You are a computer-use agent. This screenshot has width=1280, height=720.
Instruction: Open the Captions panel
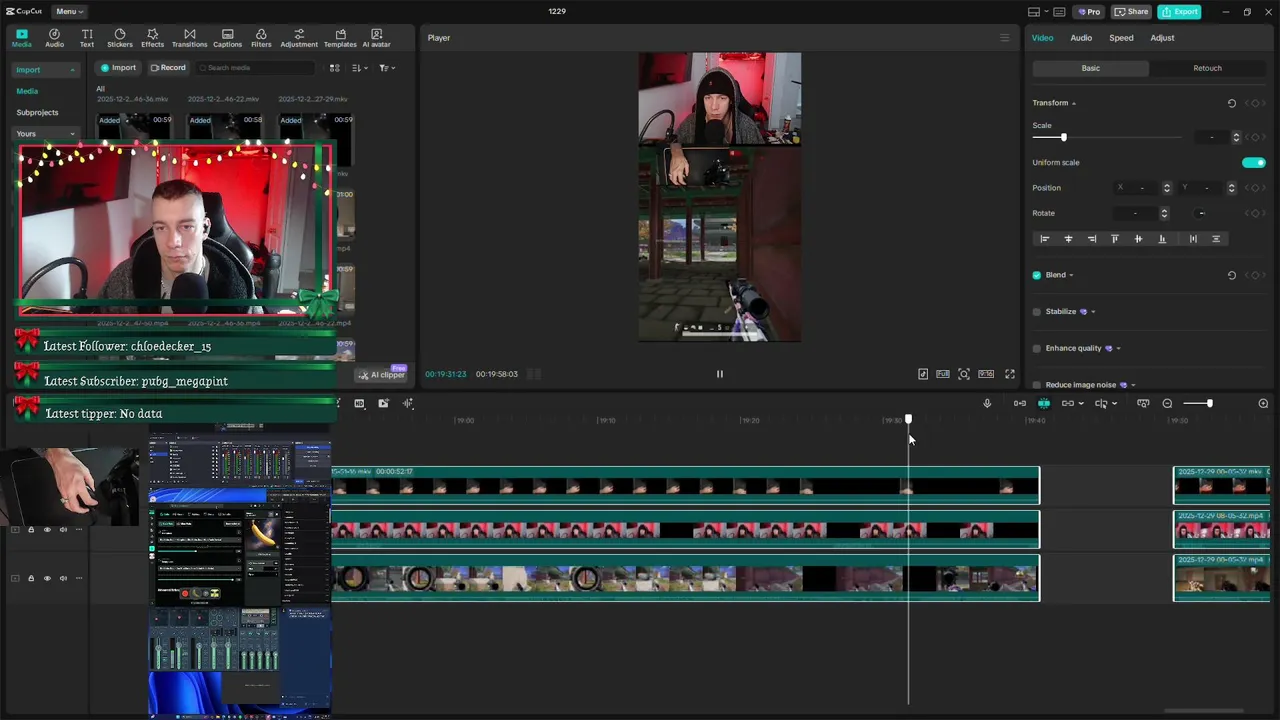pyautogui.click(x=227, y=38)
